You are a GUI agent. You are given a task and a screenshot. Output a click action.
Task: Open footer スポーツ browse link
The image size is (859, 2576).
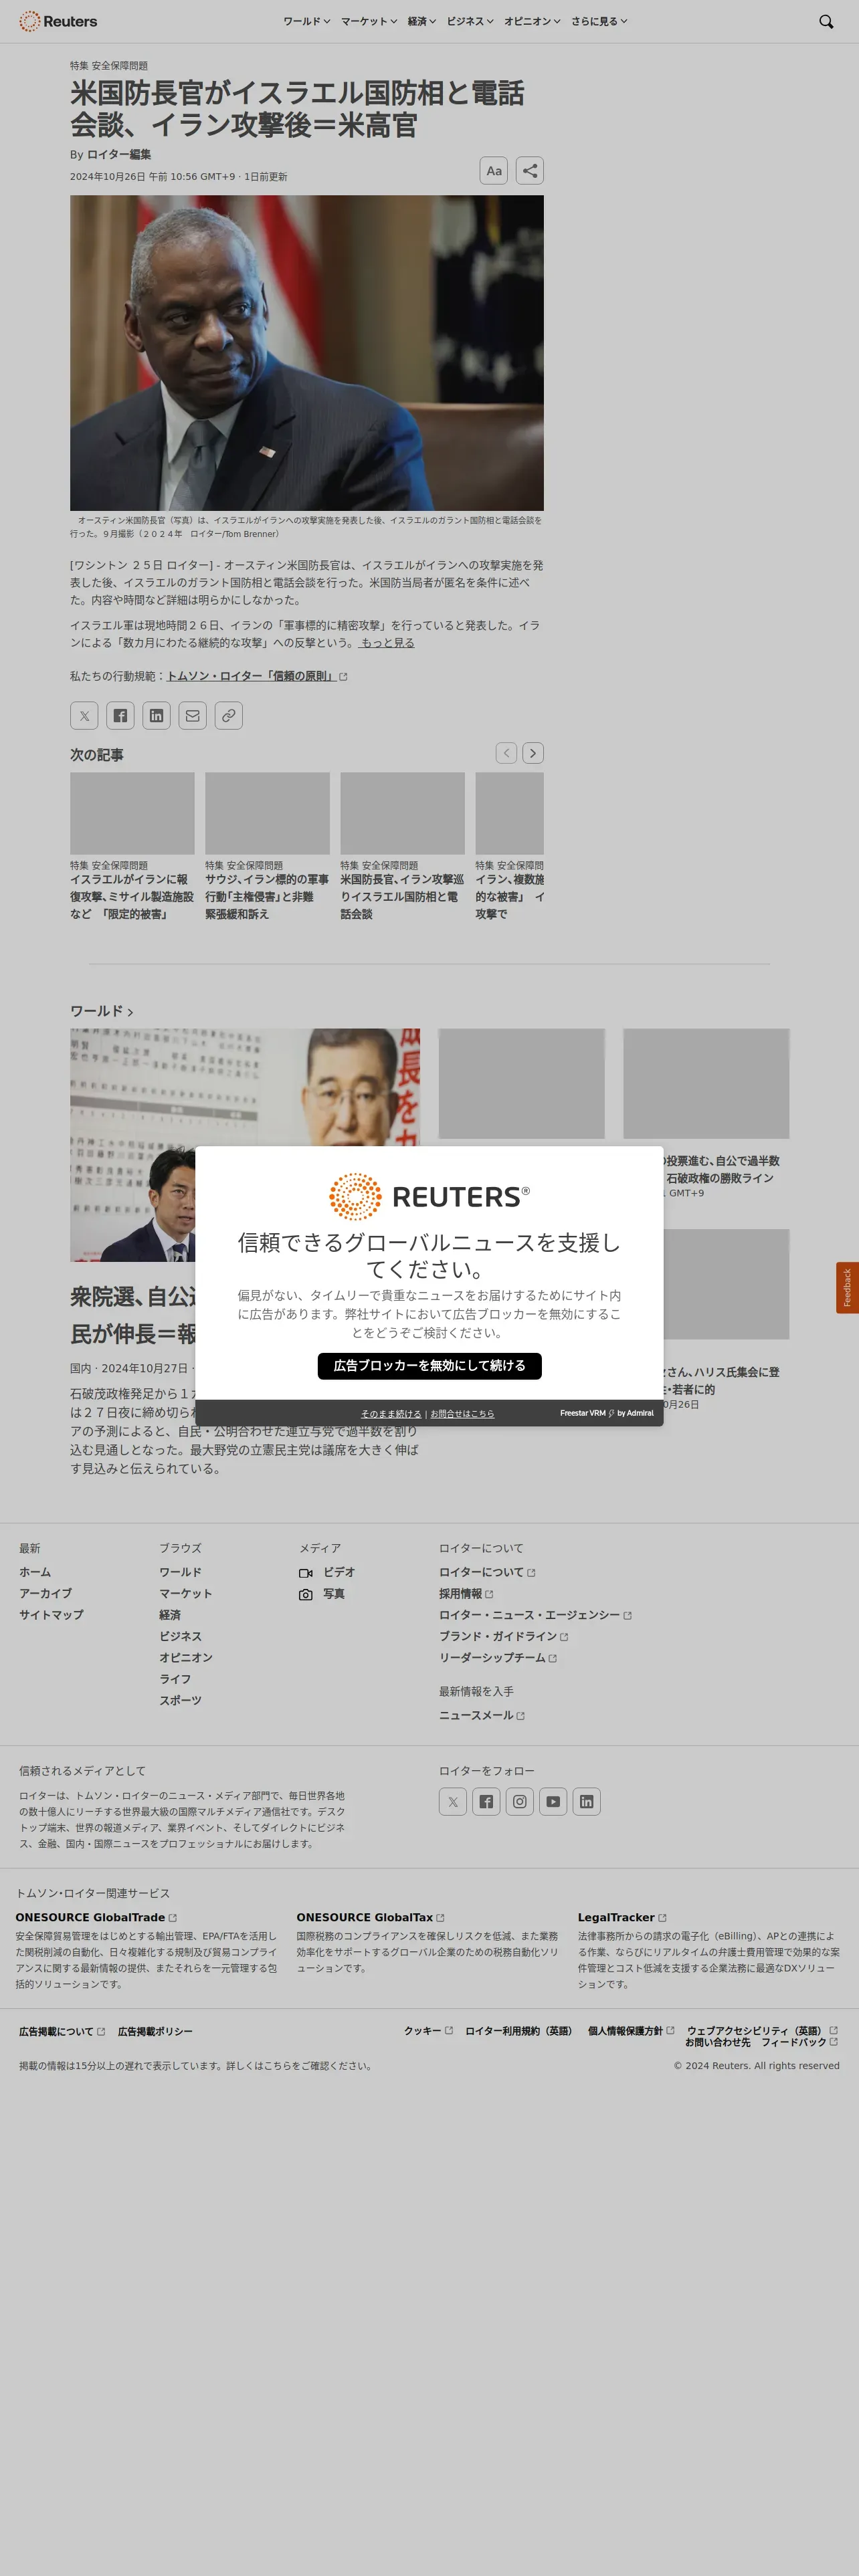coord(180,1701)
